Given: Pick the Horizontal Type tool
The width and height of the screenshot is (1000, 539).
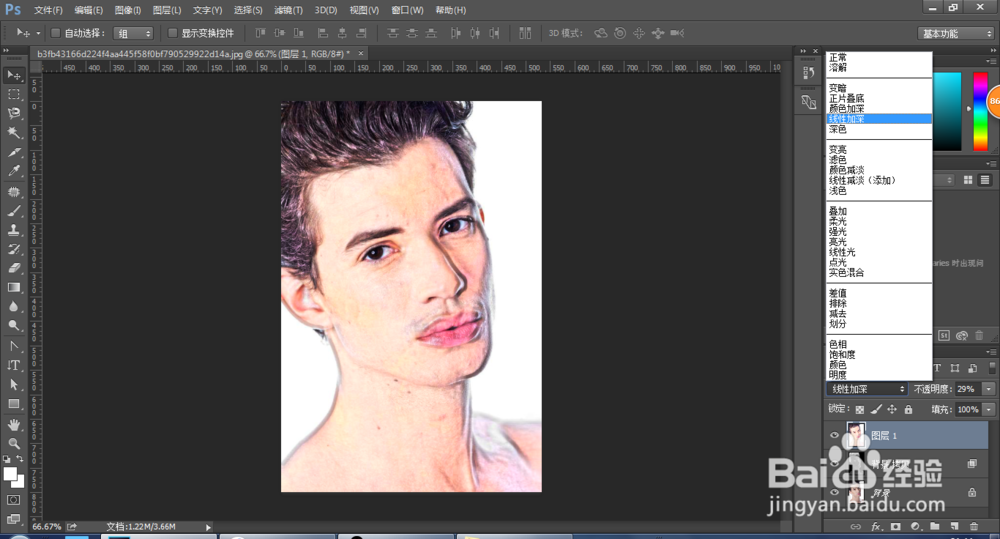Looking at the screenshot, I should 14,365.
